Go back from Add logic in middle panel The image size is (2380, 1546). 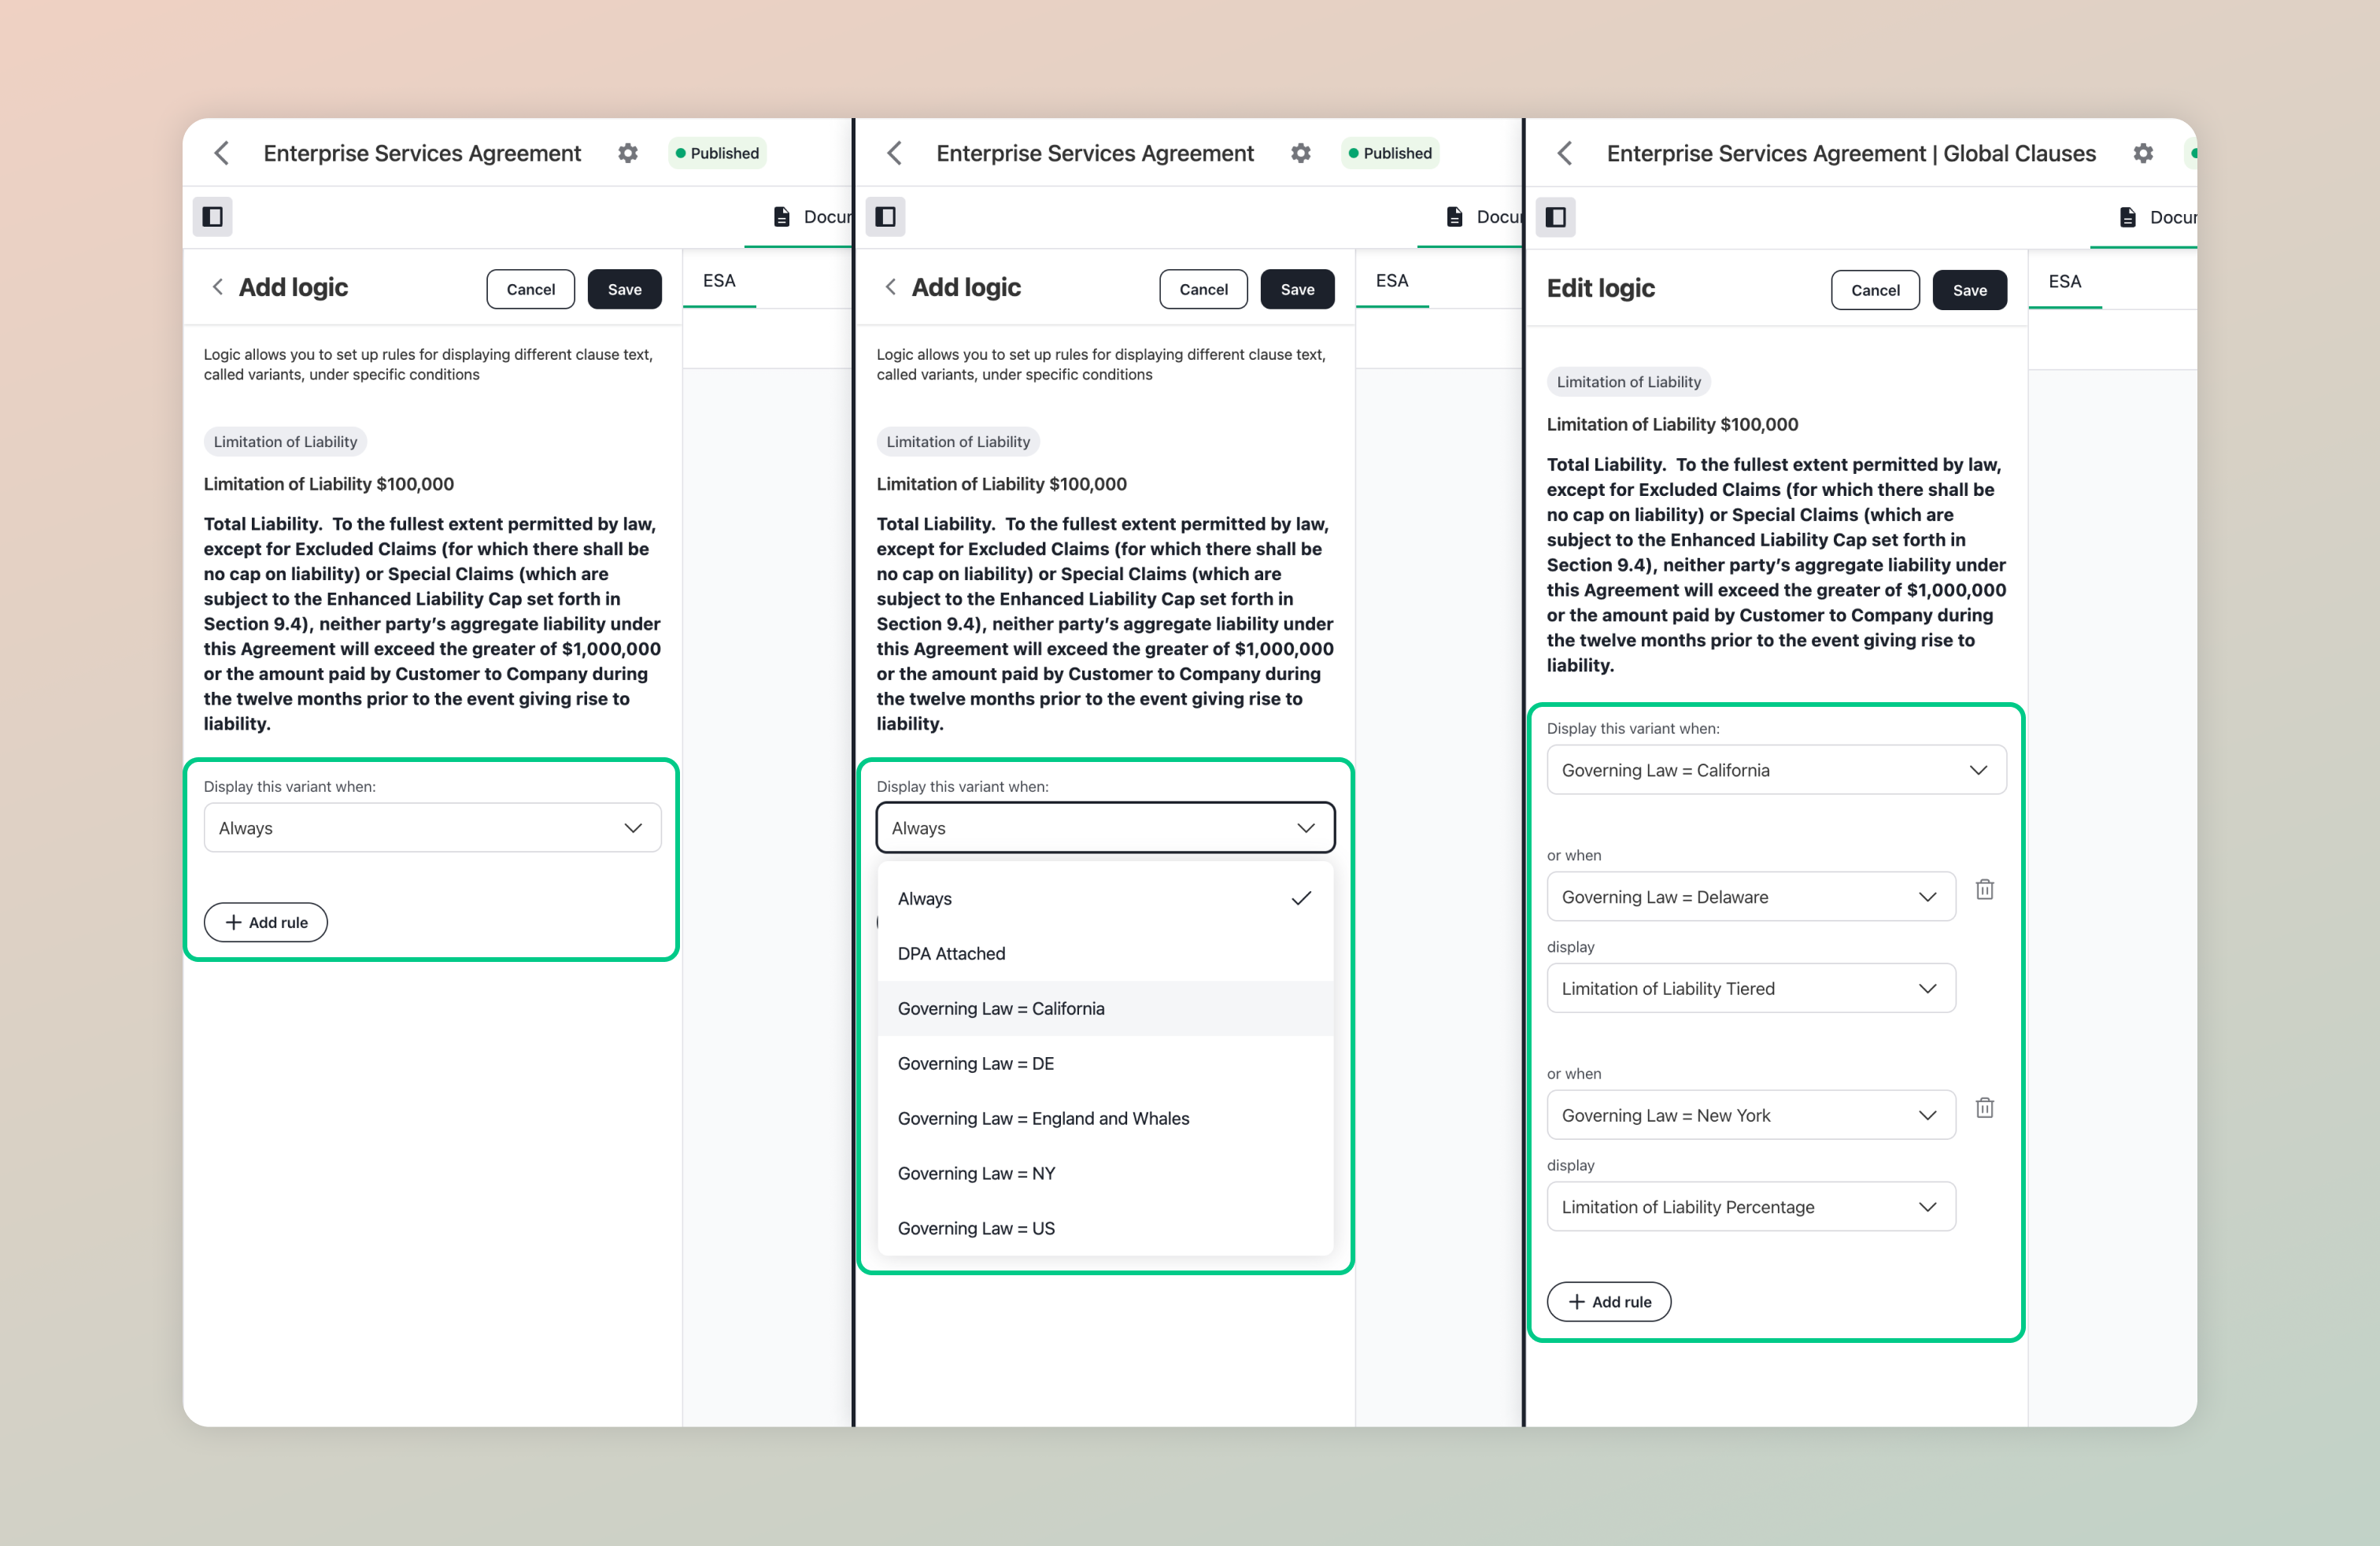click(x=890, y=287)
